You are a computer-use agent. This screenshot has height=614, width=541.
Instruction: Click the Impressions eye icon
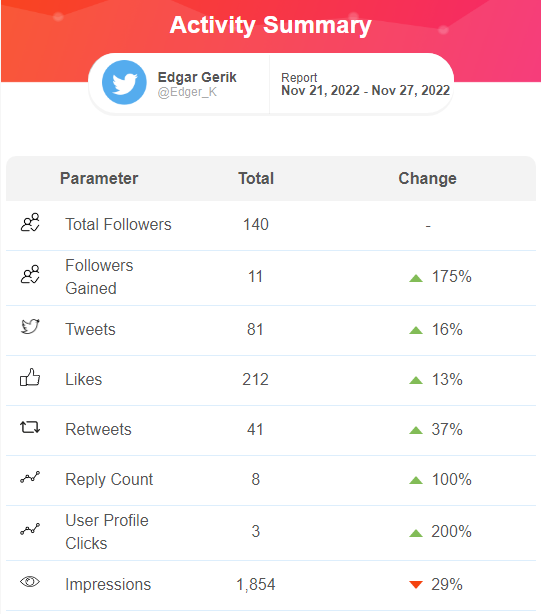pyautogui.click(x=30, y=582)
